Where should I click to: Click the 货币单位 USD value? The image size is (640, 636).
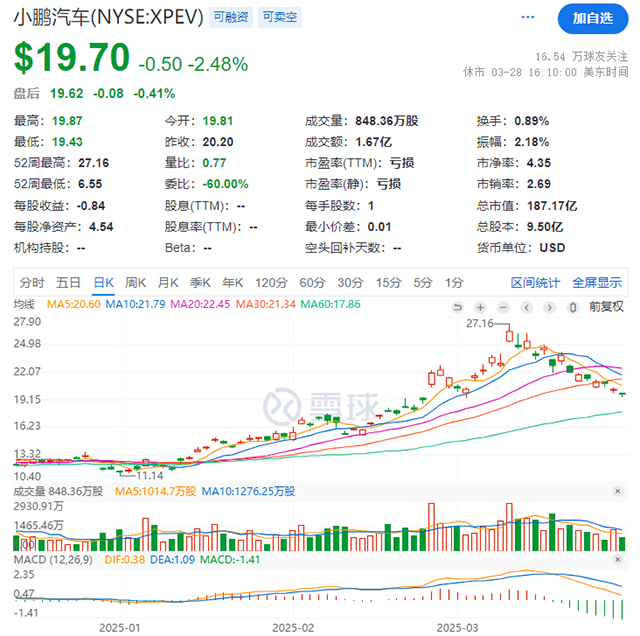[x=552, y=248]
